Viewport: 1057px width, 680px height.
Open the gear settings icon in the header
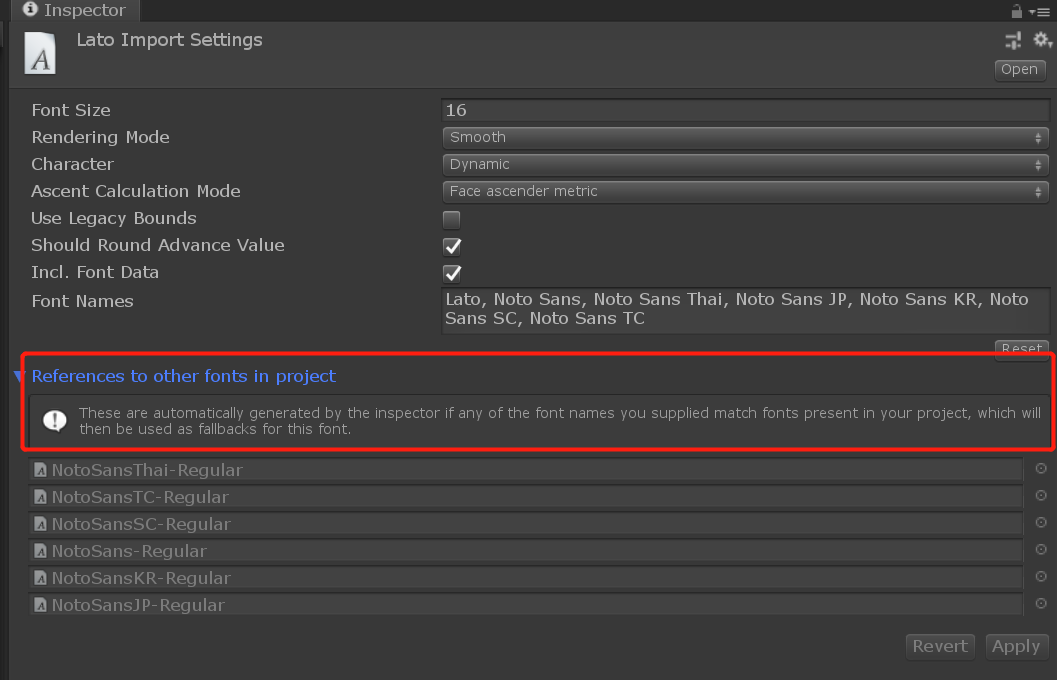click(1042, 40)
